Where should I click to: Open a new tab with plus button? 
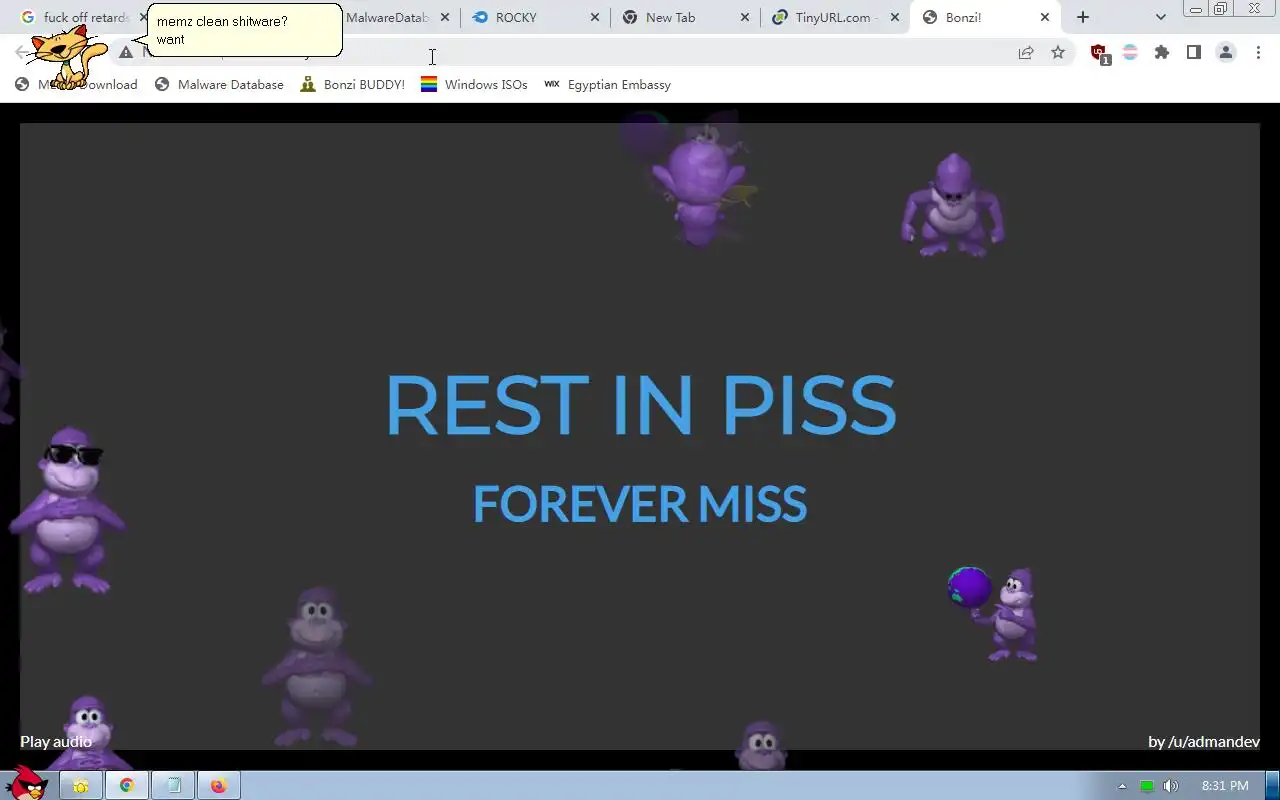coord(1083,17)
